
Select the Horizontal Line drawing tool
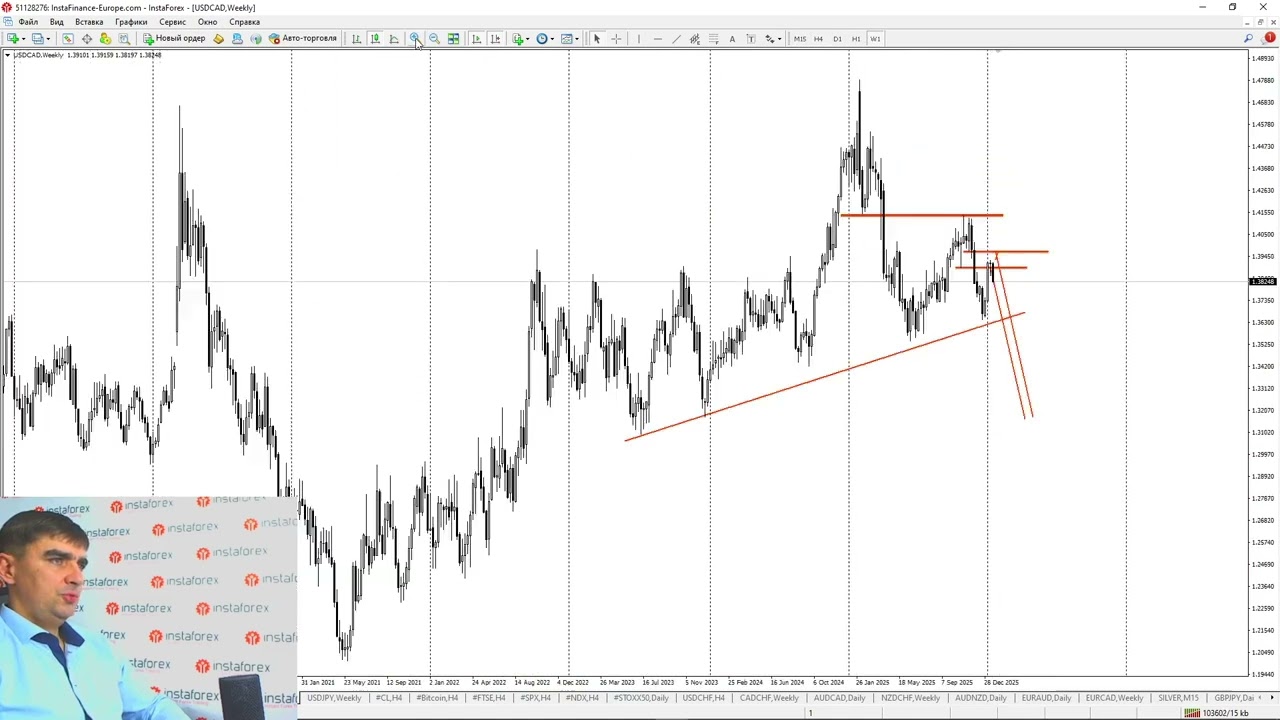[657, 39]
